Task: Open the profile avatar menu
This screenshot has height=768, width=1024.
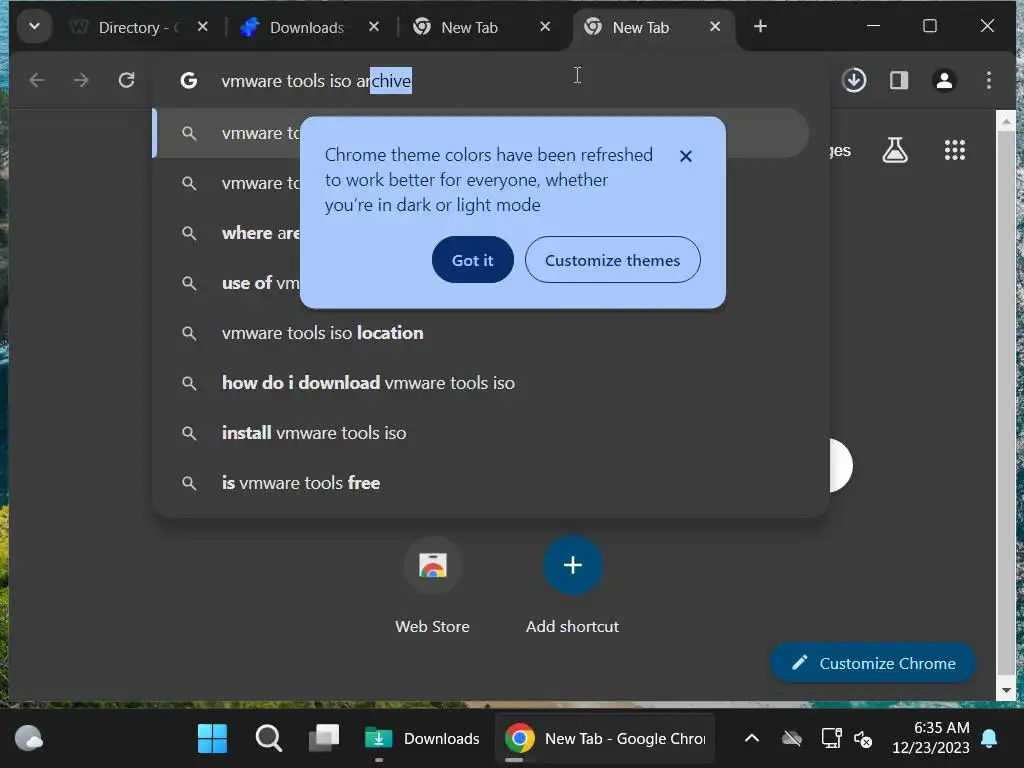Action: (944, 80)
